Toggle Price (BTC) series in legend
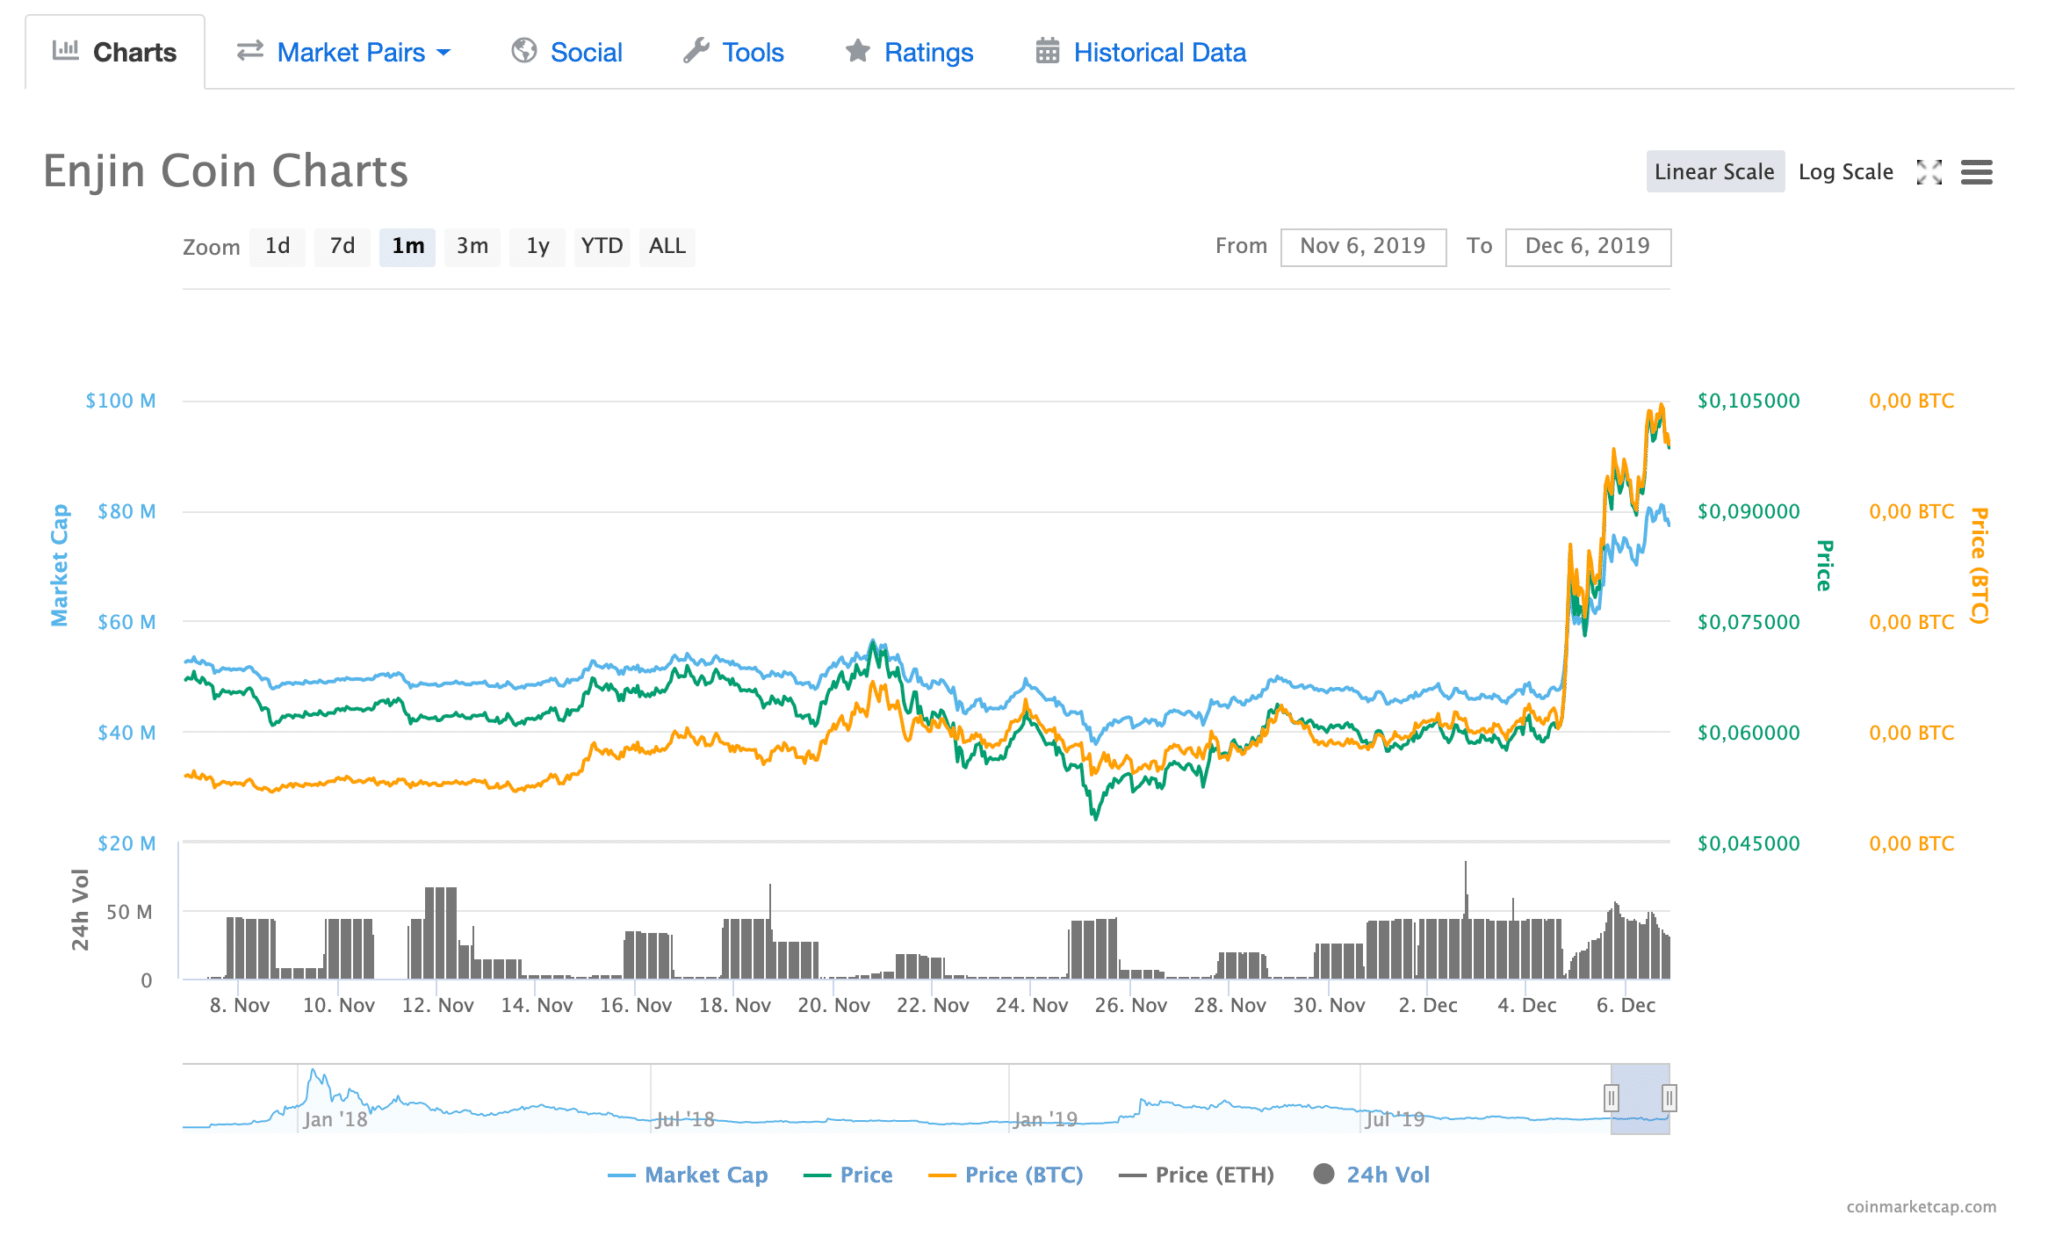The height and width of the screenshot is (1251, 2048). (1006, 1174)
